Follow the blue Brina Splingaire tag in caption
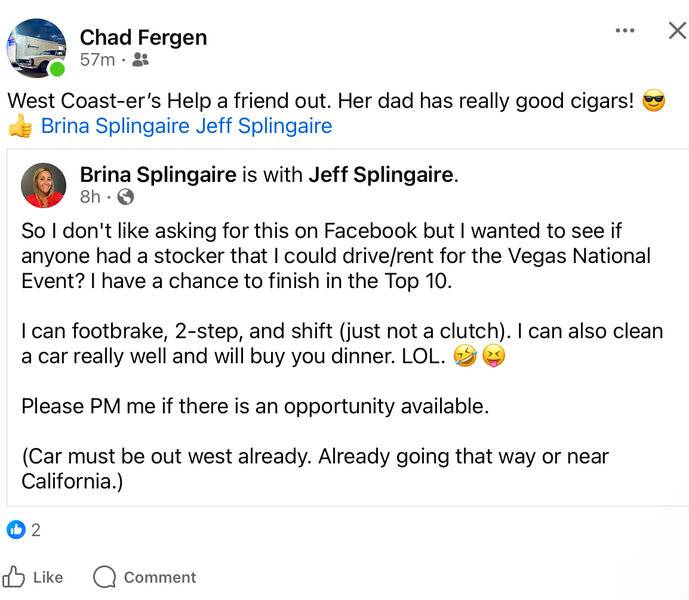Viewport: 689px width, 600px height. [115, 126]
